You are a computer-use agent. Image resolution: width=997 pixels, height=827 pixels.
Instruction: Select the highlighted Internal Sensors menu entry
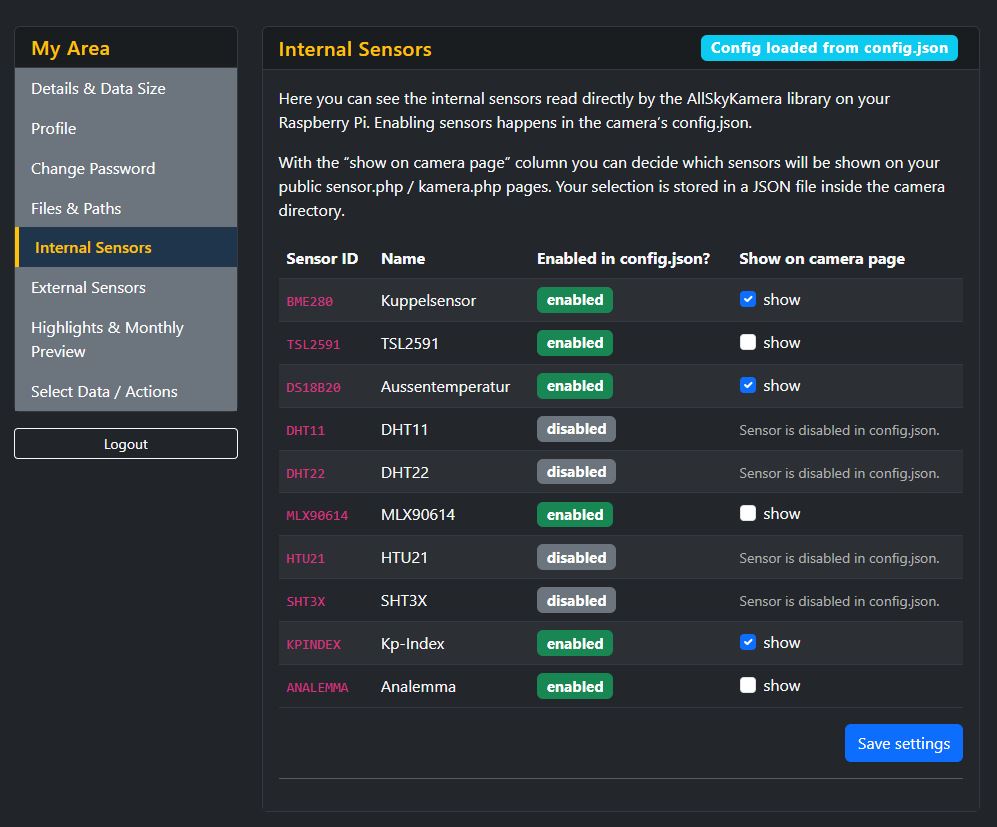coord(92,247)
